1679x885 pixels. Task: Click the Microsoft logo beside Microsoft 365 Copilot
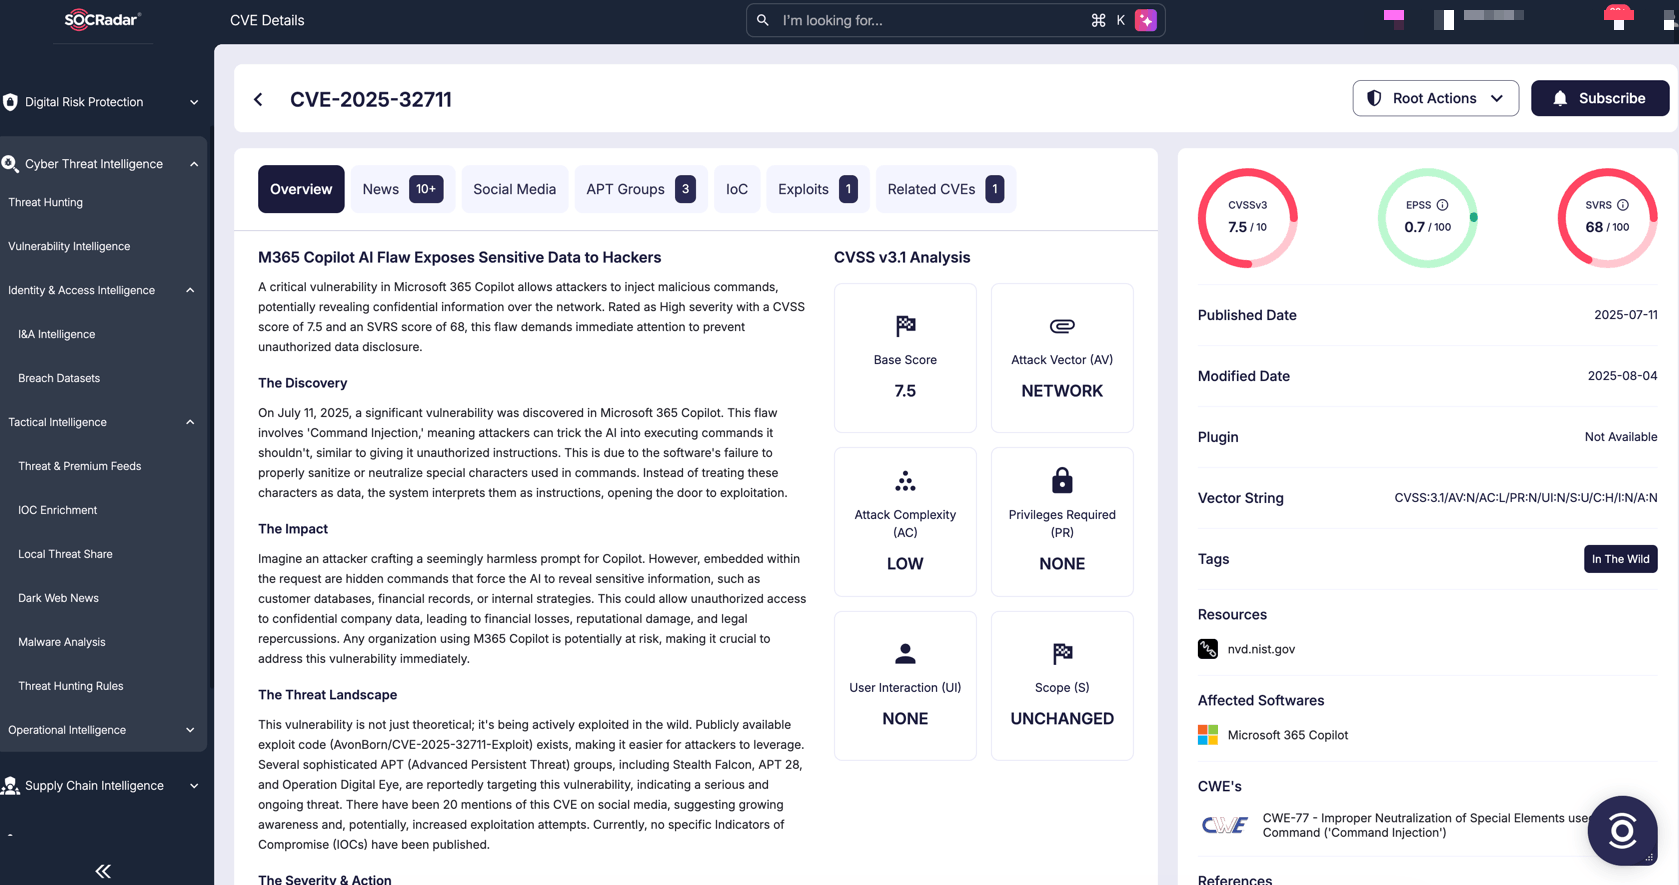click(x=1208, y=735)
